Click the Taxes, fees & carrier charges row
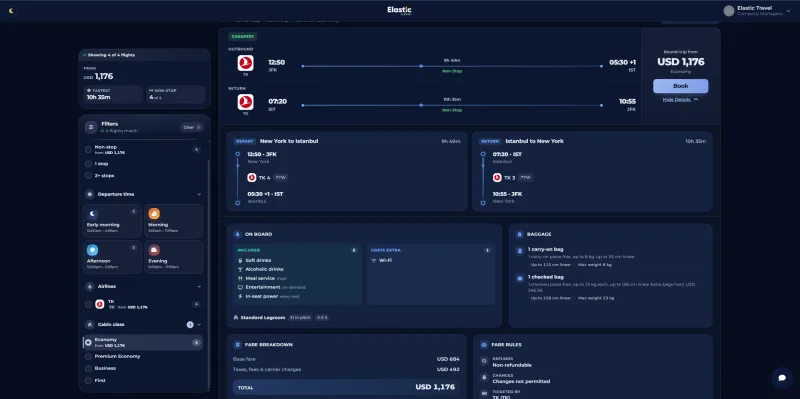Viewport: 800px width, 399px height. pyautogui.click(x=346, y=369)
